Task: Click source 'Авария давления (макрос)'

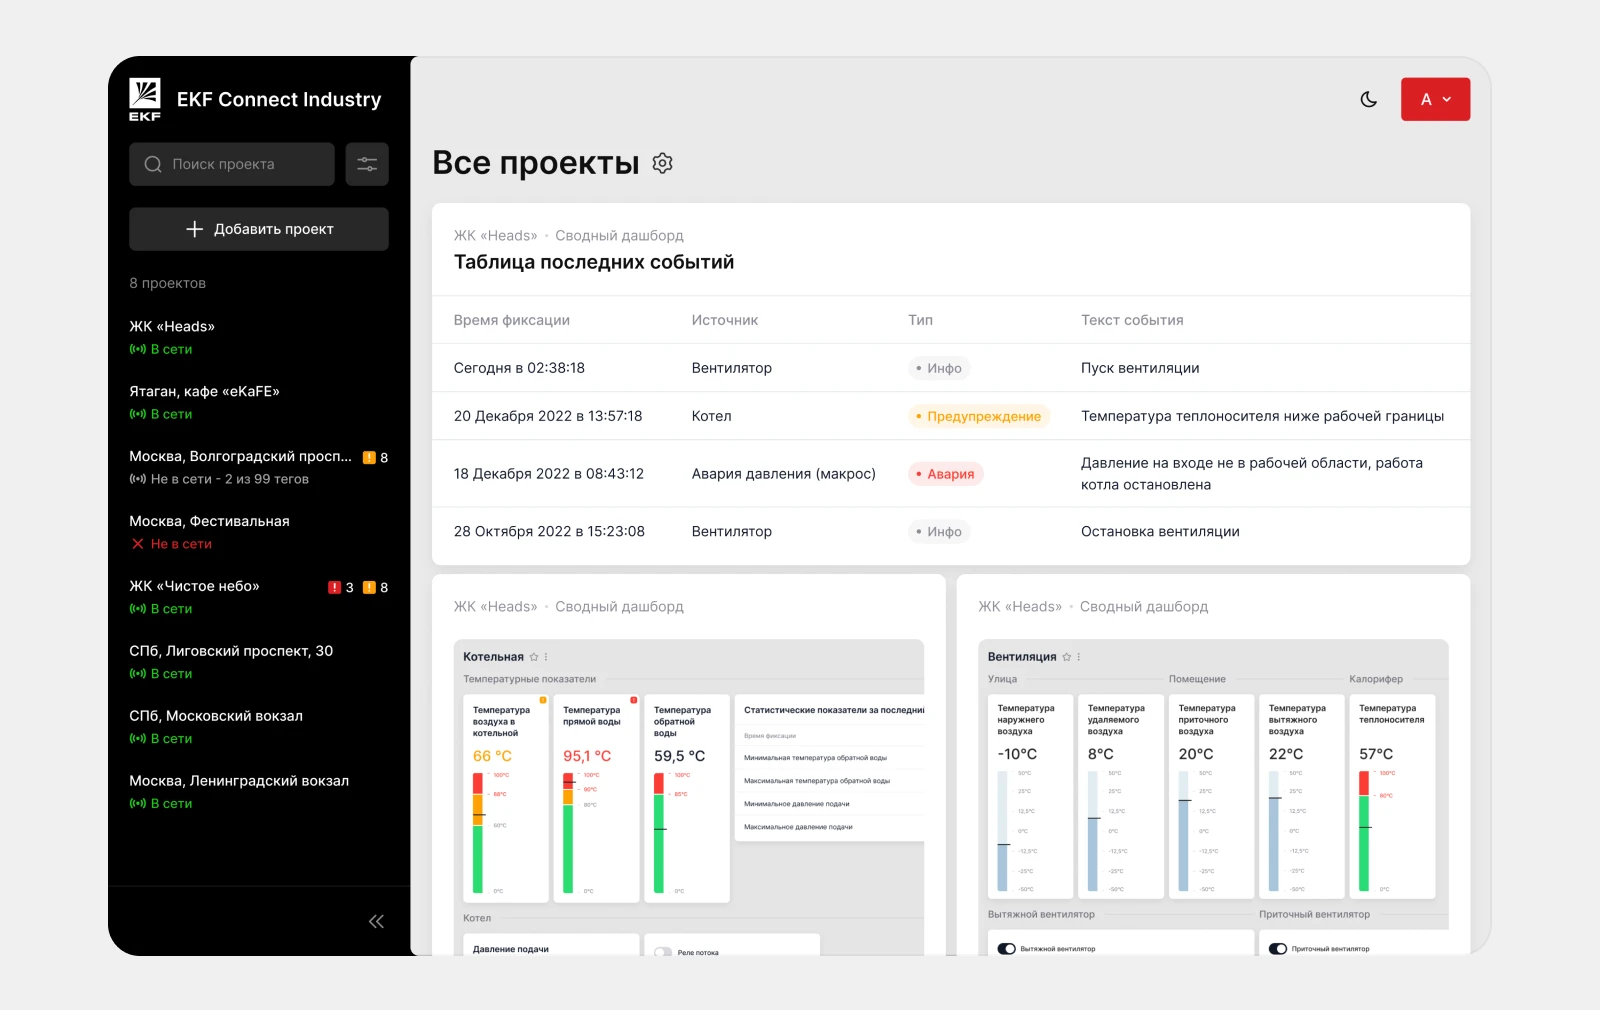Action: point(784,474)
